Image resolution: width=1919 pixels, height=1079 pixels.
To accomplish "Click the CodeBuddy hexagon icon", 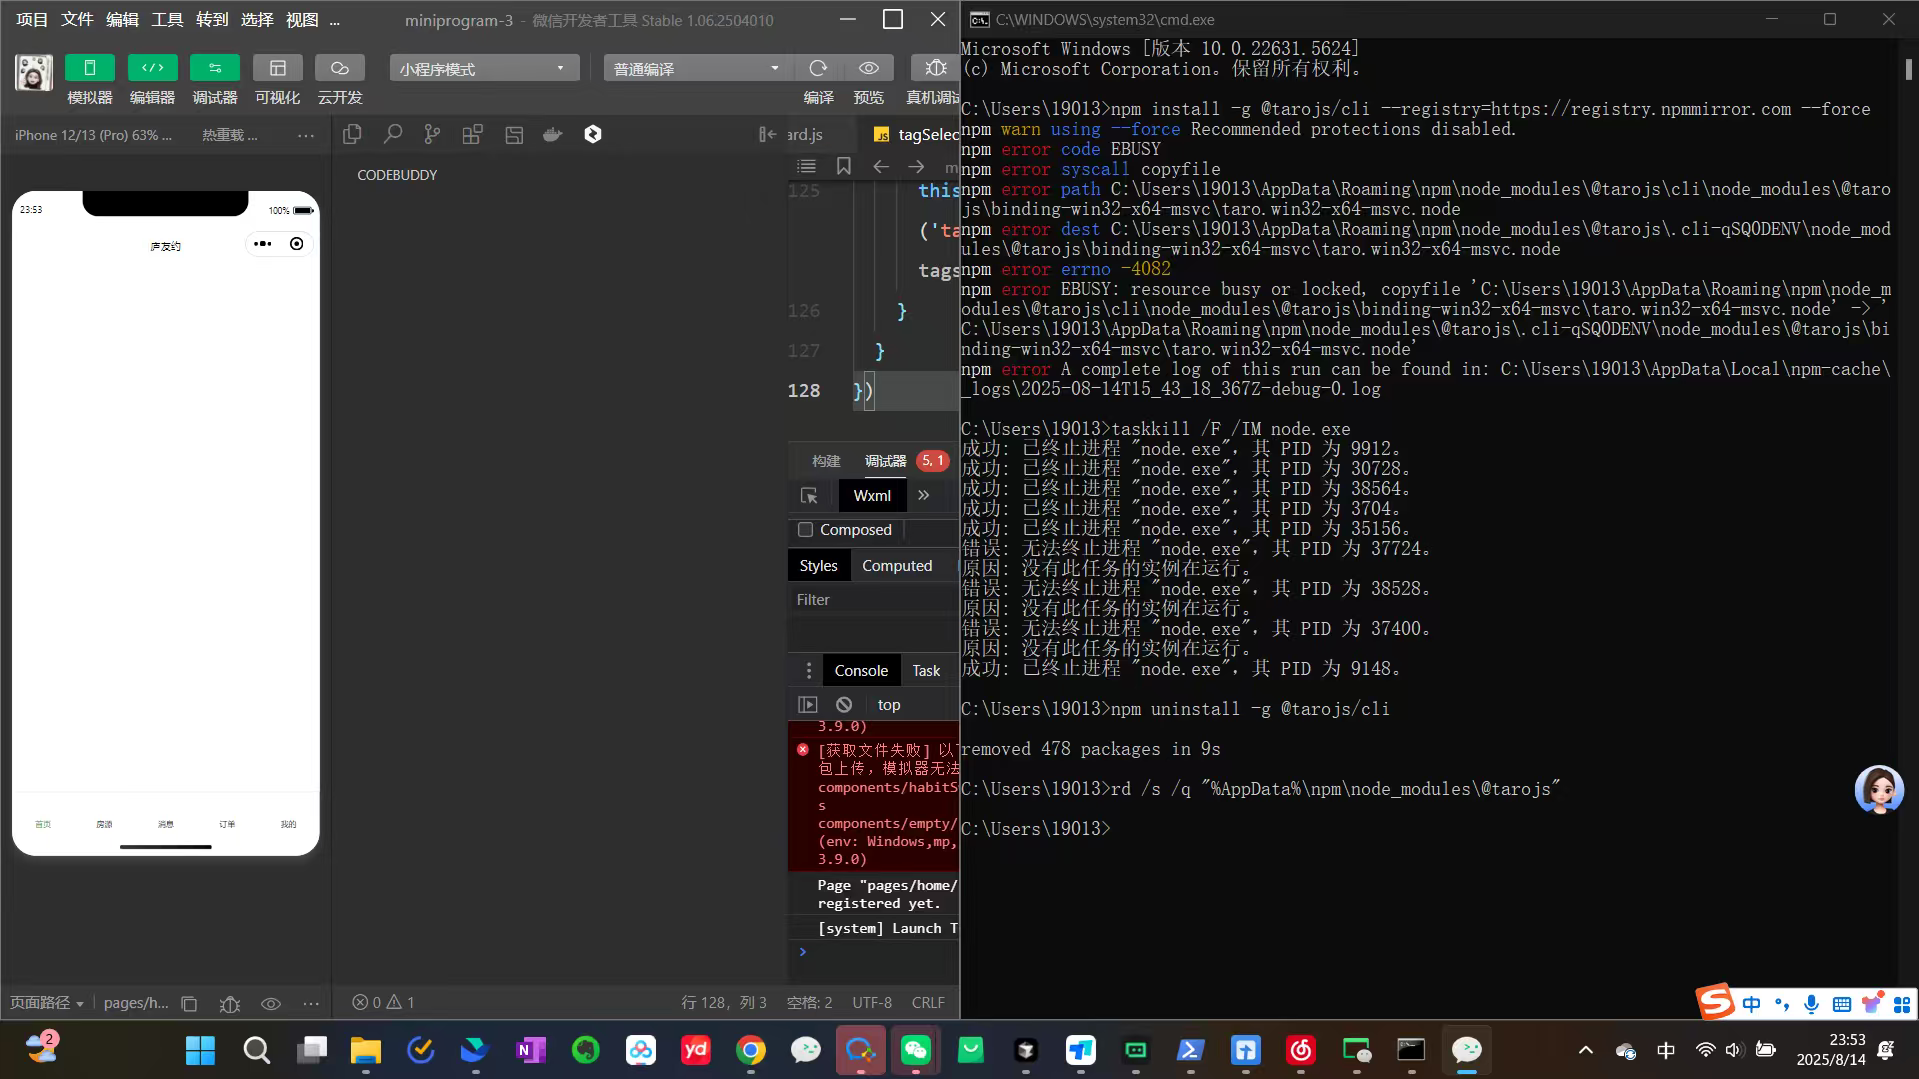I will click(x=593, y=134).
